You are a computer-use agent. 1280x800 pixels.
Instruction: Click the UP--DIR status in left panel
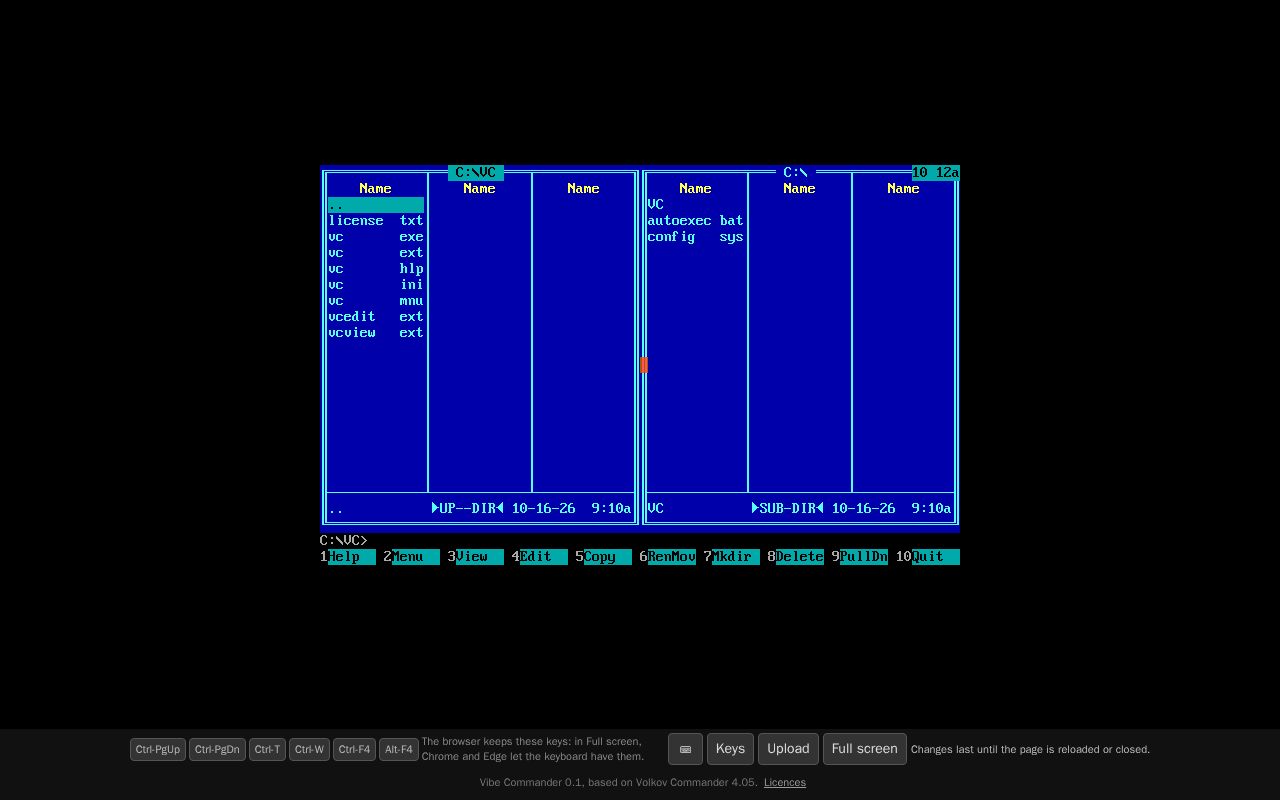pos(468,508)
